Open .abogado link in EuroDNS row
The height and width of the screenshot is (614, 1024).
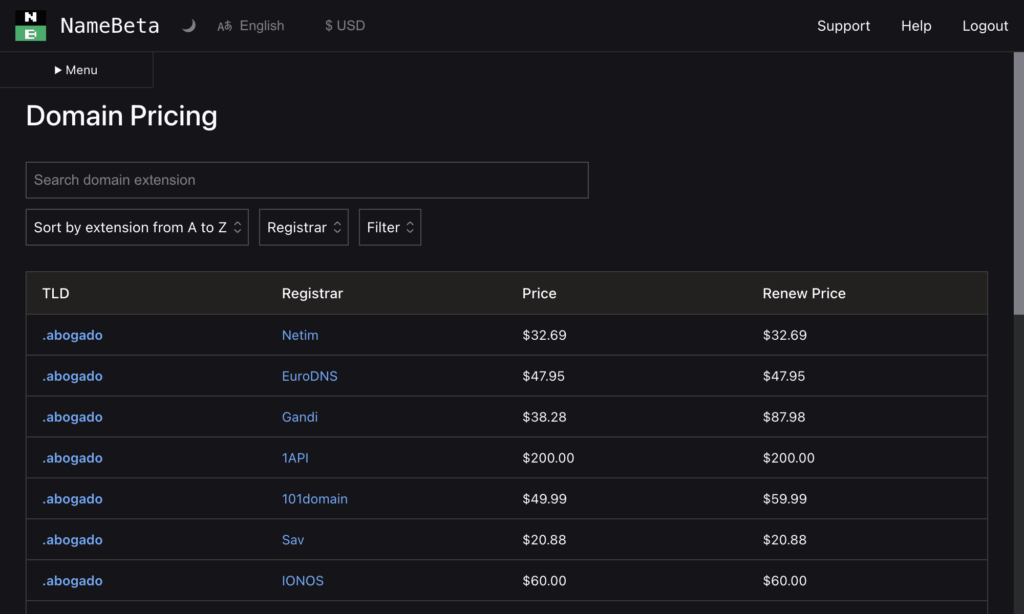click(72, 376)
